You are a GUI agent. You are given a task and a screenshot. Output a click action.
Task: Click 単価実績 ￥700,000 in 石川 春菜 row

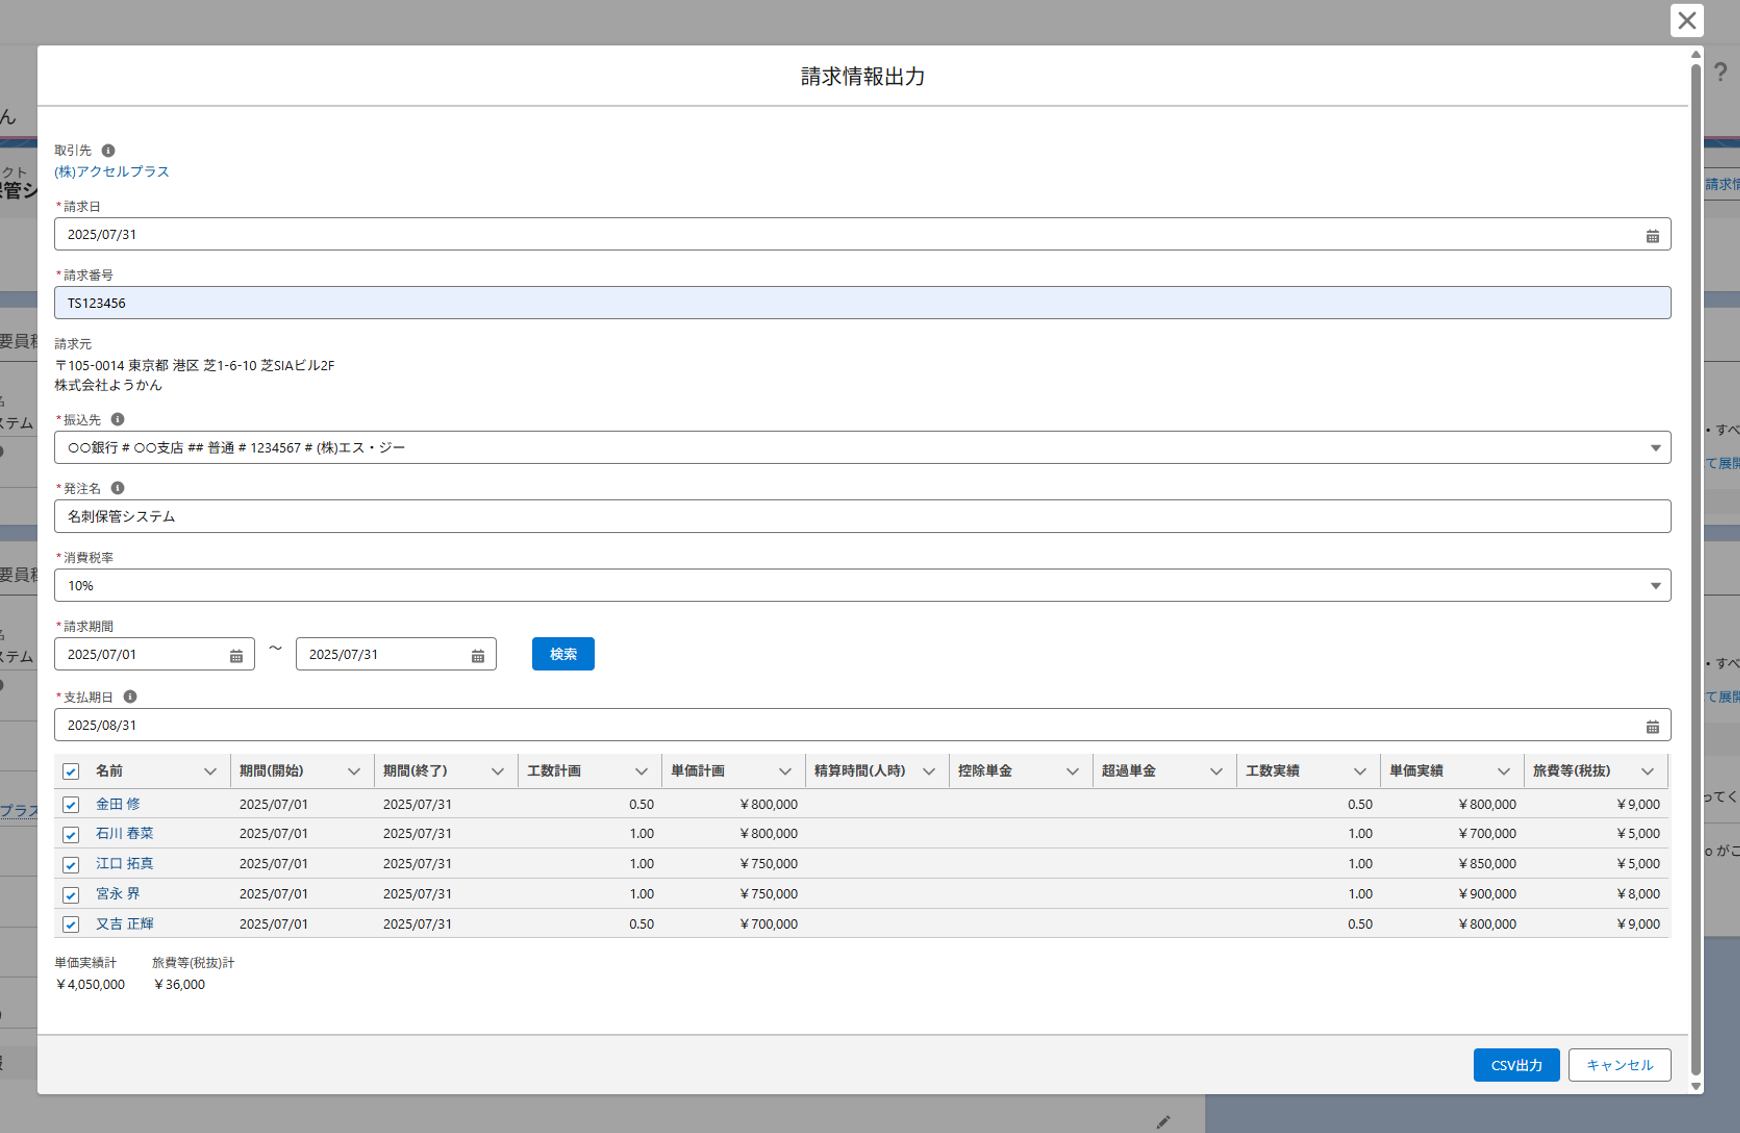tap(1486, 834)
